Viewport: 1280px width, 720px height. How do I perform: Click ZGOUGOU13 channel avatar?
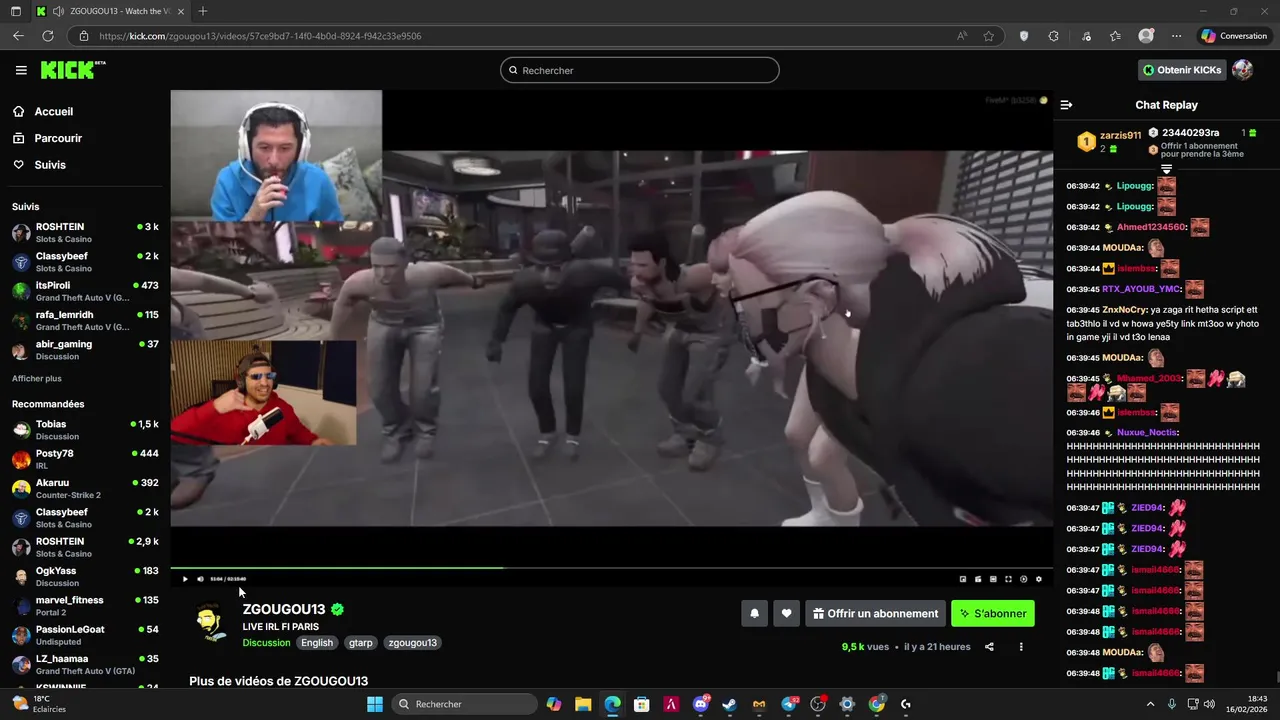[209, 623]
